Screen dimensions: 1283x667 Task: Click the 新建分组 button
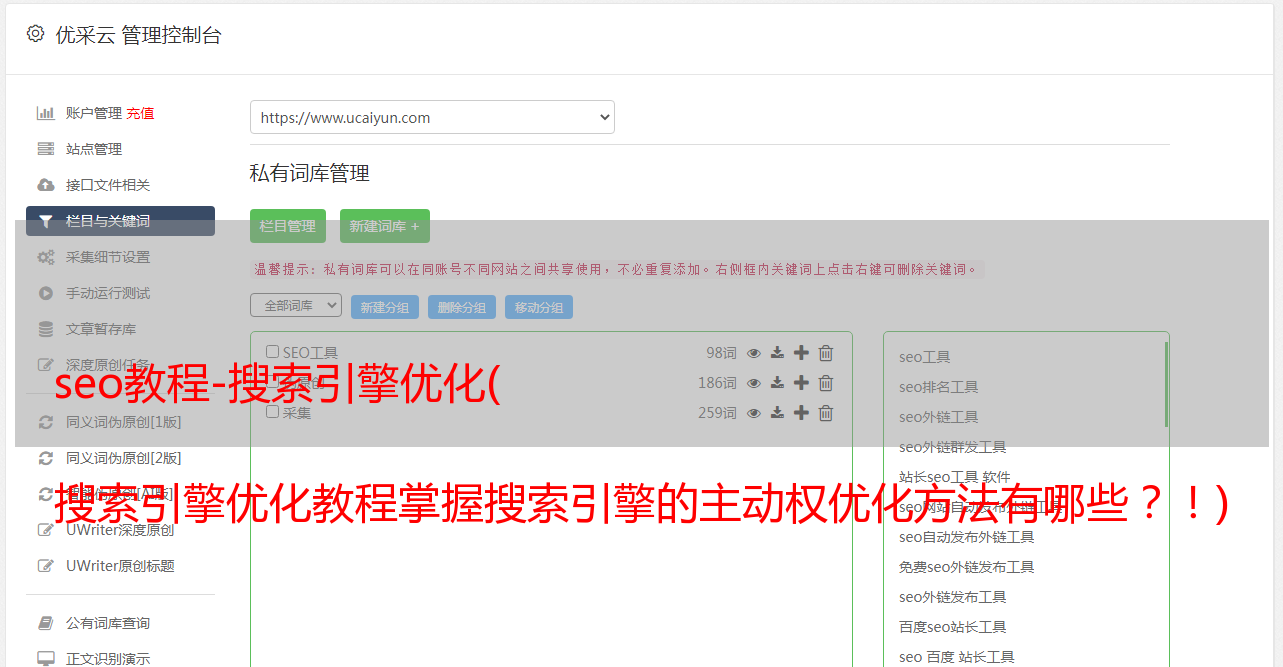[385, 307]
